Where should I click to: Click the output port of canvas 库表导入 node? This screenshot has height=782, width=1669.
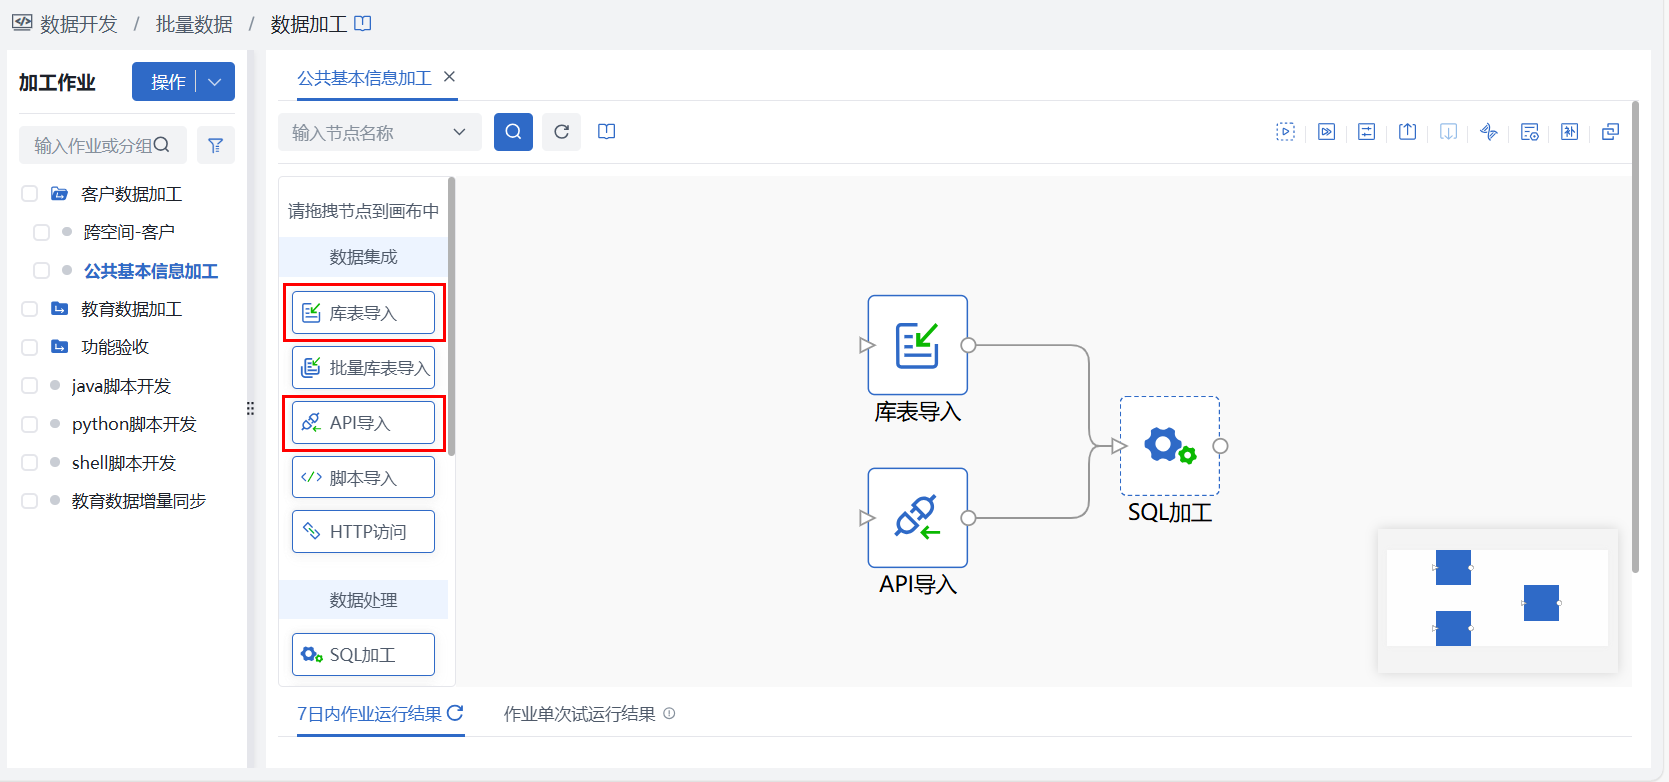coord(968,345)
